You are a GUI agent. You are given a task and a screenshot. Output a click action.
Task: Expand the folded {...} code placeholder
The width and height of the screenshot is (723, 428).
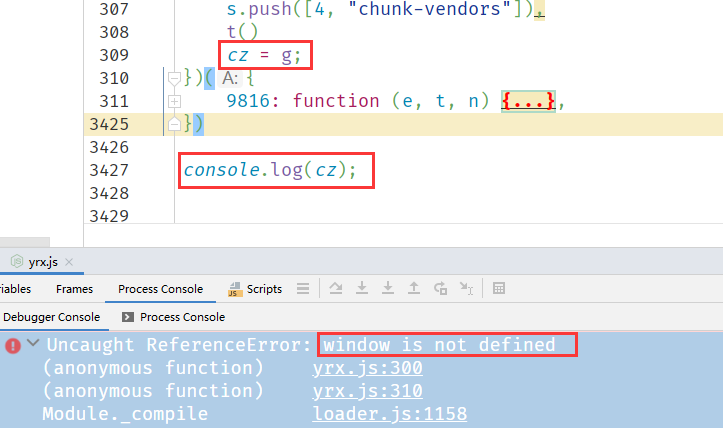point(528,100)
